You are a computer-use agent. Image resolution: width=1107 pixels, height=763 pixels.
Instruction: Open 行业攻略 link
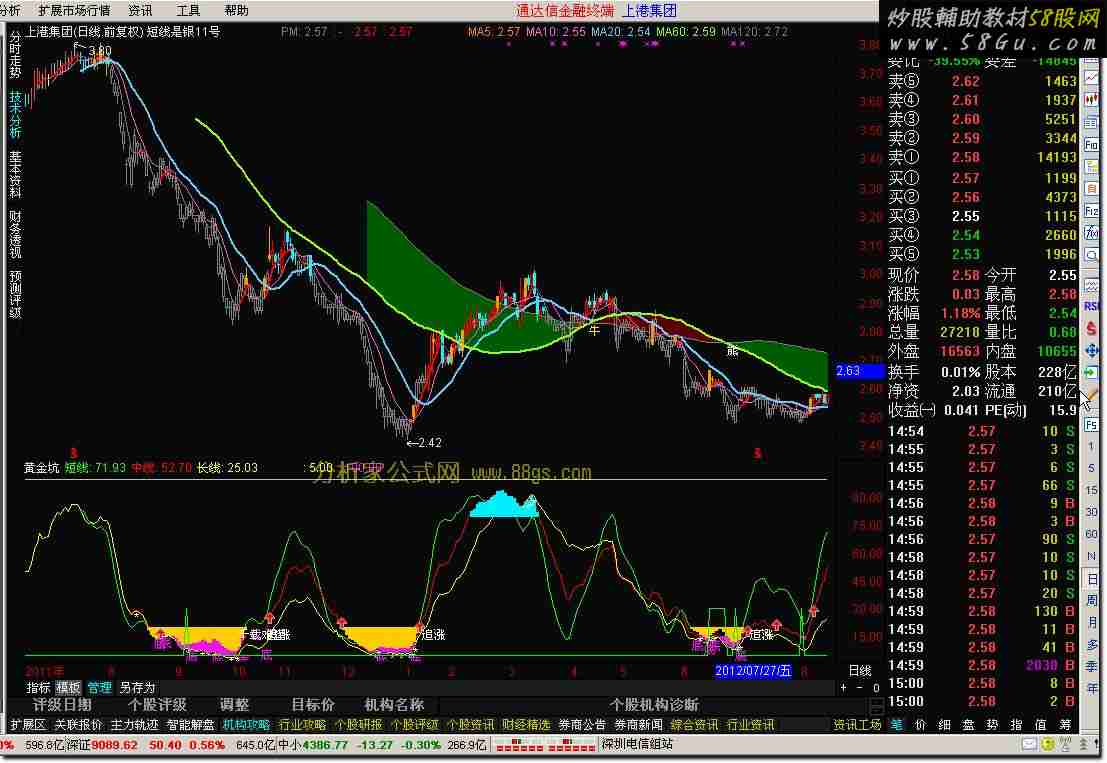tap(302, 725)
